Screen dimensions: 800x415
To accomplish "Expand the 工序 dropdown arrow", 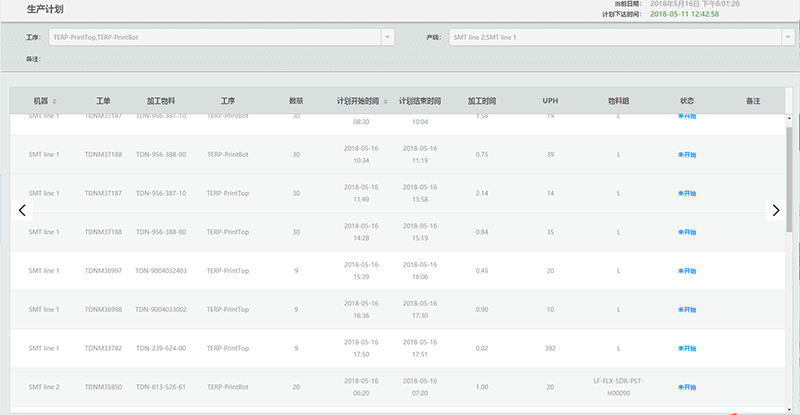I will click(x=387, y=38).
